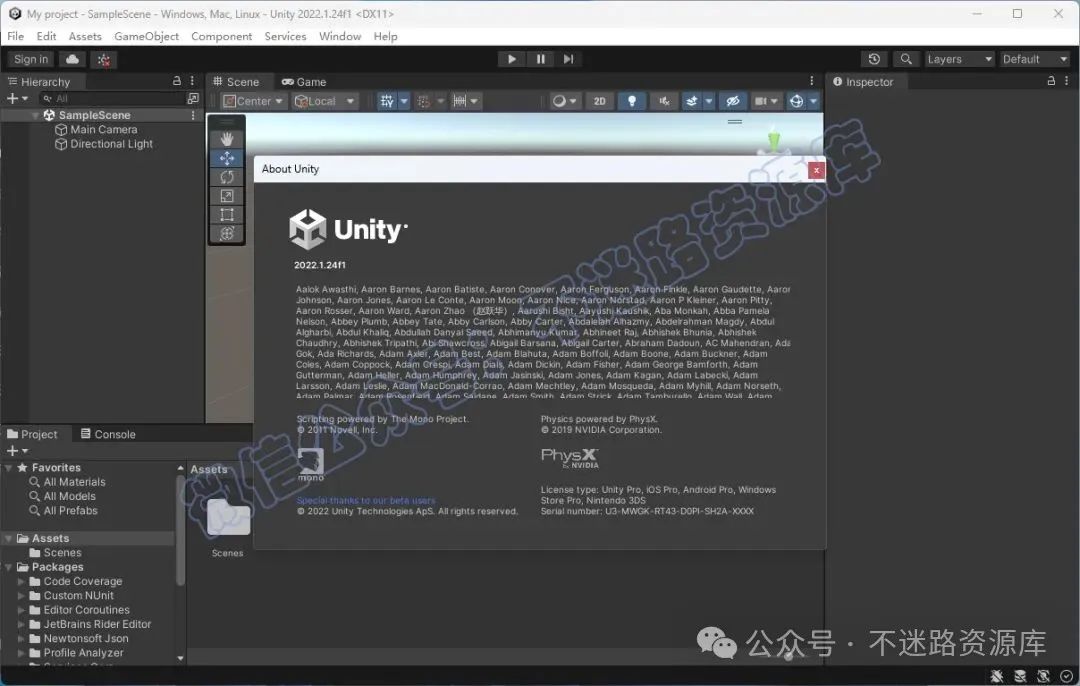Screen dimensions: 1080x686
Task: Select the Scale tool
Action: (x=227, y=196)
